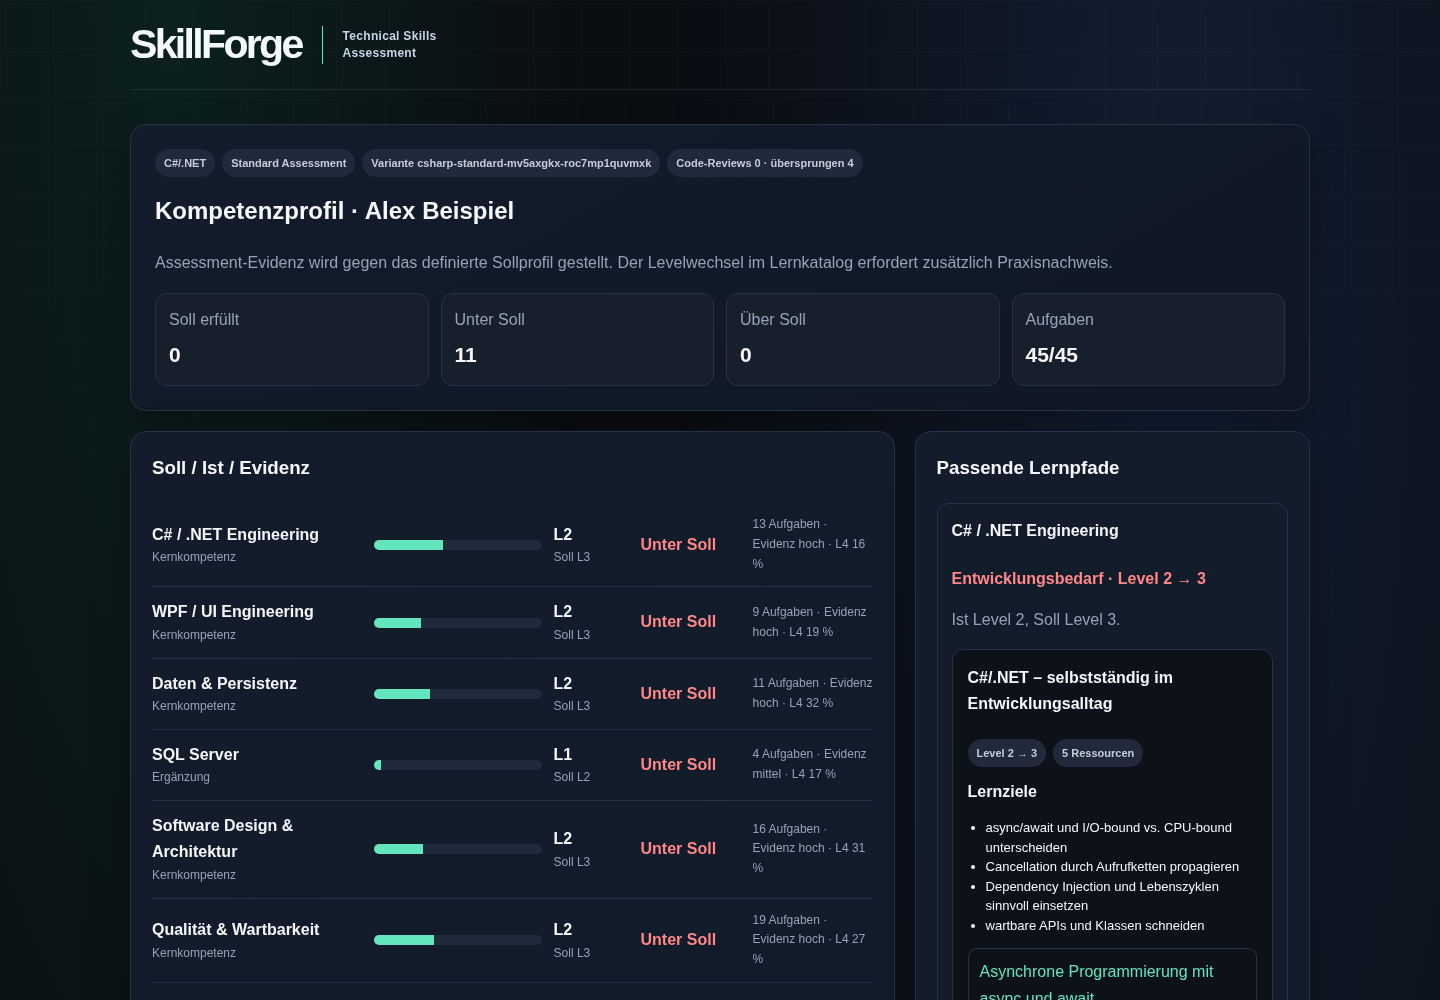Select the Aufgaben 45/45 stat card
Viewport: 1440px width, 1000px height.
pos(1148,339)
